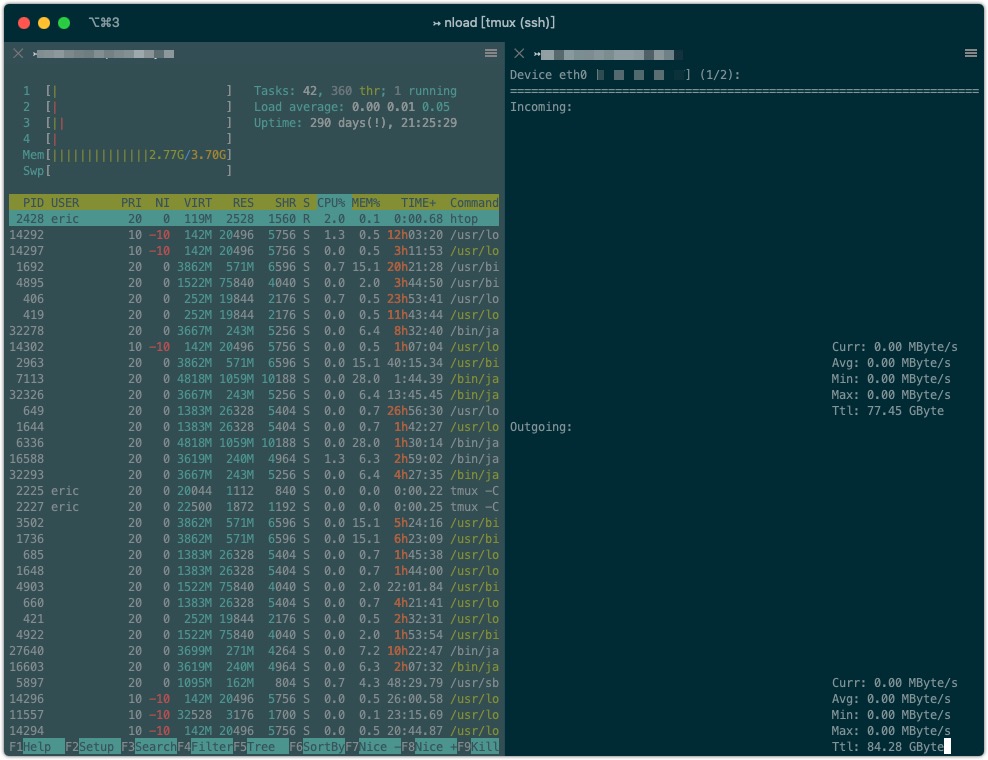Click the window title nload [tmux (ssh)]
988x760 pixels.
pyautogui.click(x=493, y=23)
